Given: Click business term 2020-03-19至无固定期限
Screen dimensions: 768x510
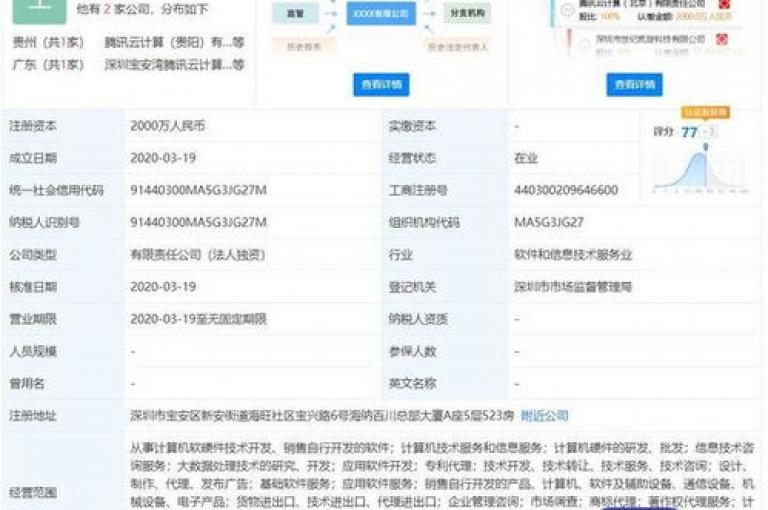Looking at the screenshot, I should 198,319.
